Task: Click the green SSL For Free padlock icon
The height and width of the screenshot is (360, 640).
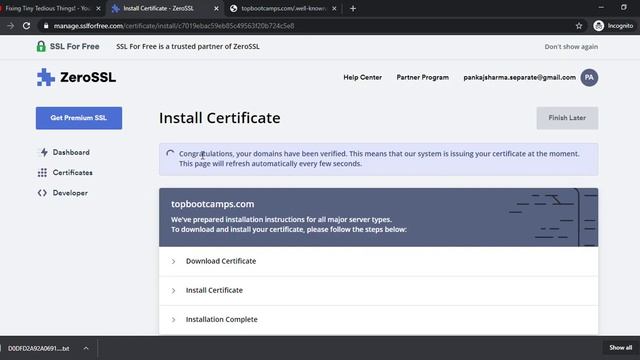Action: tap(41, 47)
